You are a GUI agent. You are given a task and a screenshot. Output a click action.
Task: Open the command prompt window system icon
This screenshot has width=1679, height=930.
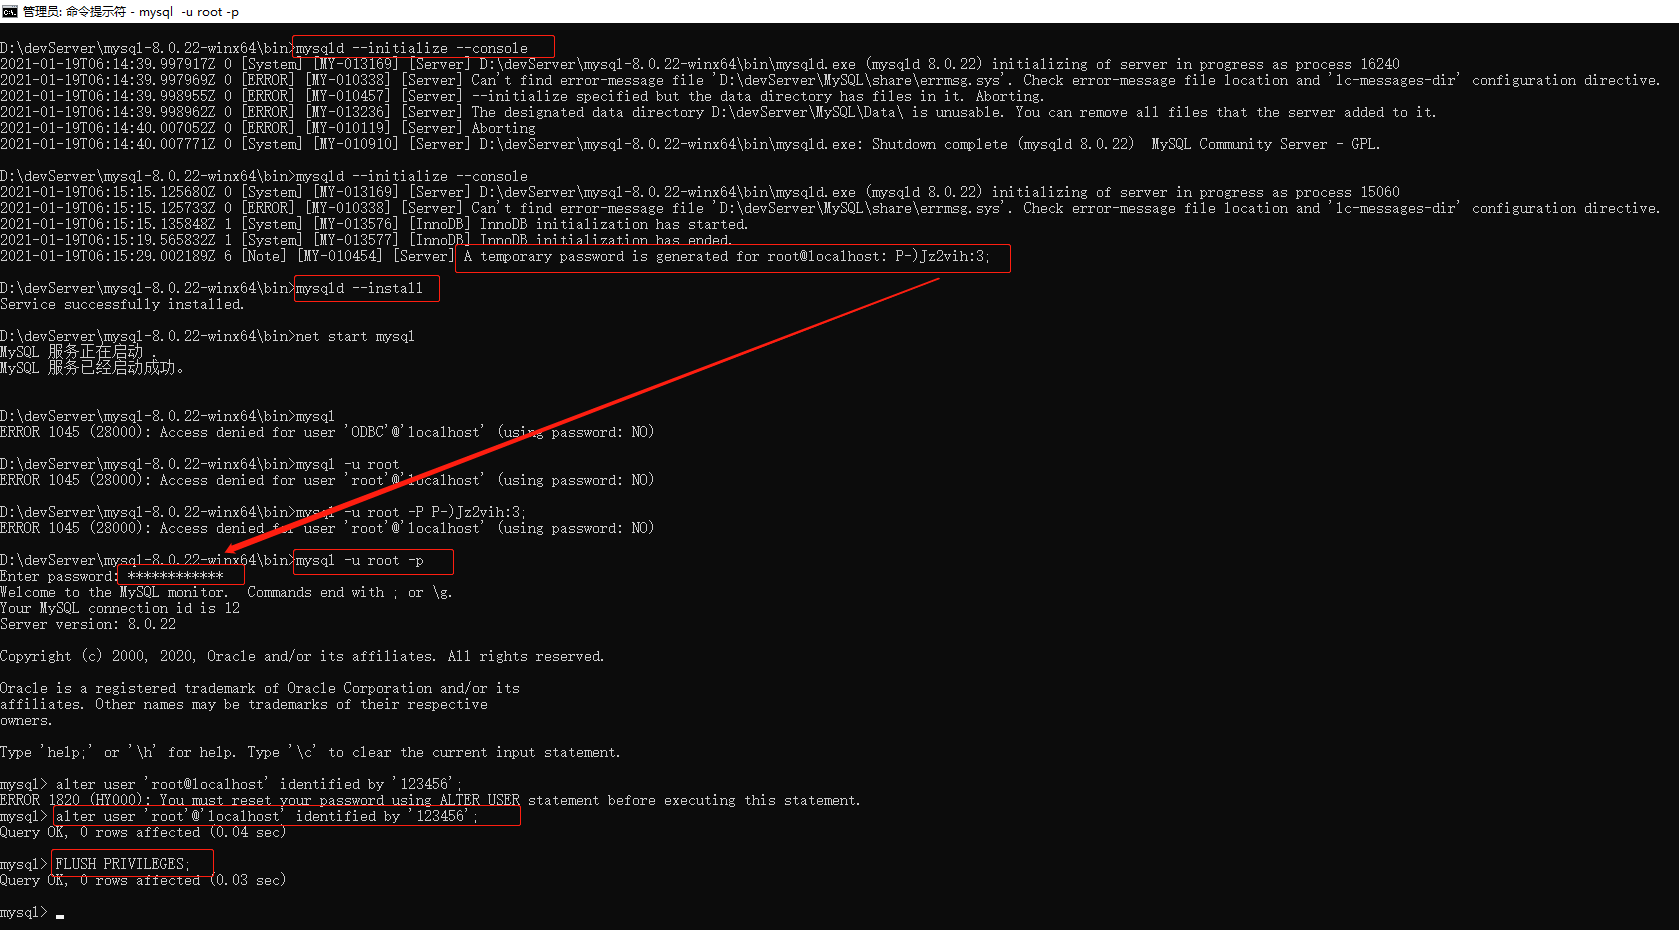(x=10, y=12)
